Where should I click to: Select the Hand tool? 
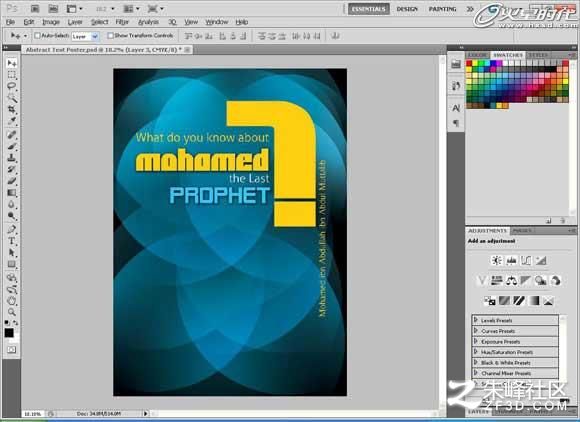[12, 301]
